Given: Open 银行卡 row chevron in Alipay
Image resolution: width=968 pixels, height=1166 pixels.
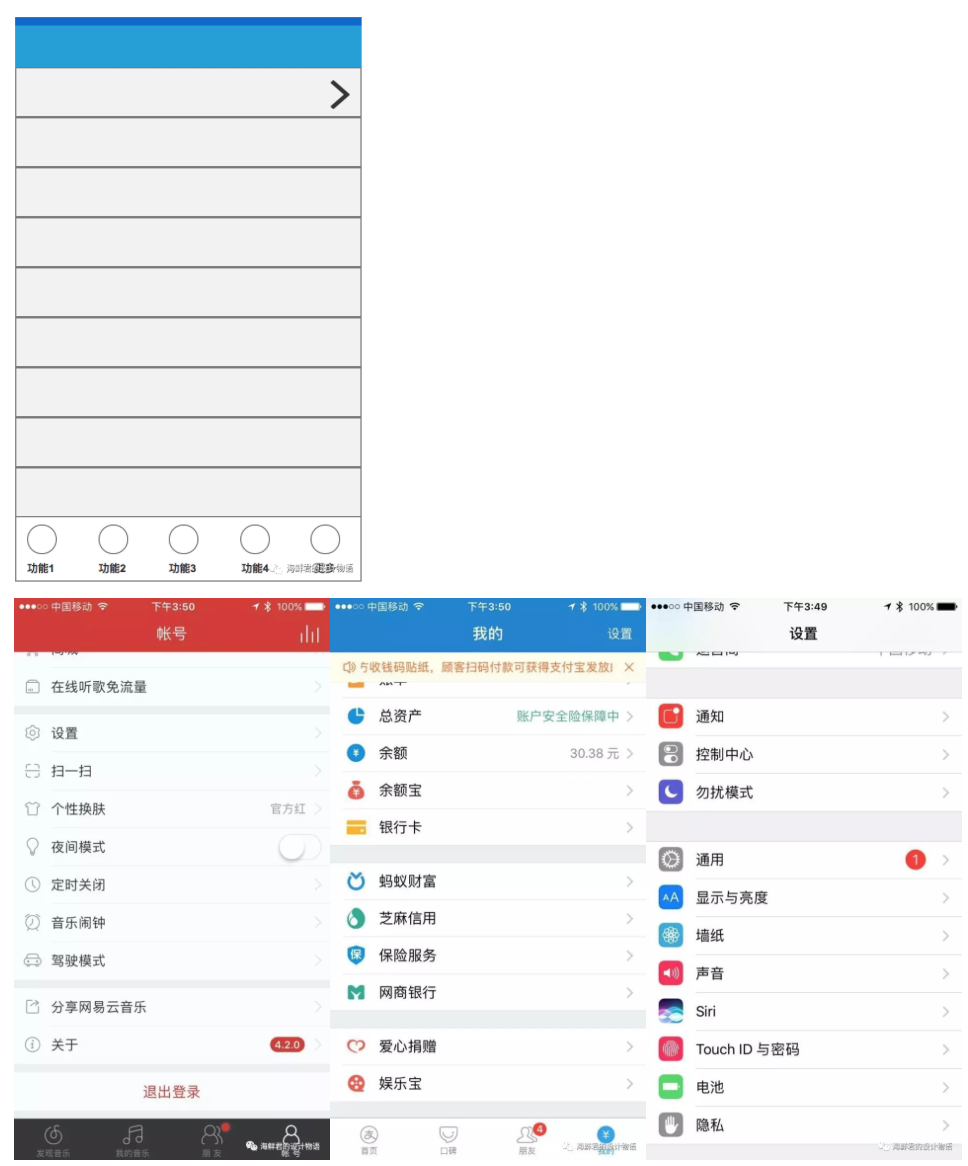Looking at the screenshot, I should coord(630,827).
